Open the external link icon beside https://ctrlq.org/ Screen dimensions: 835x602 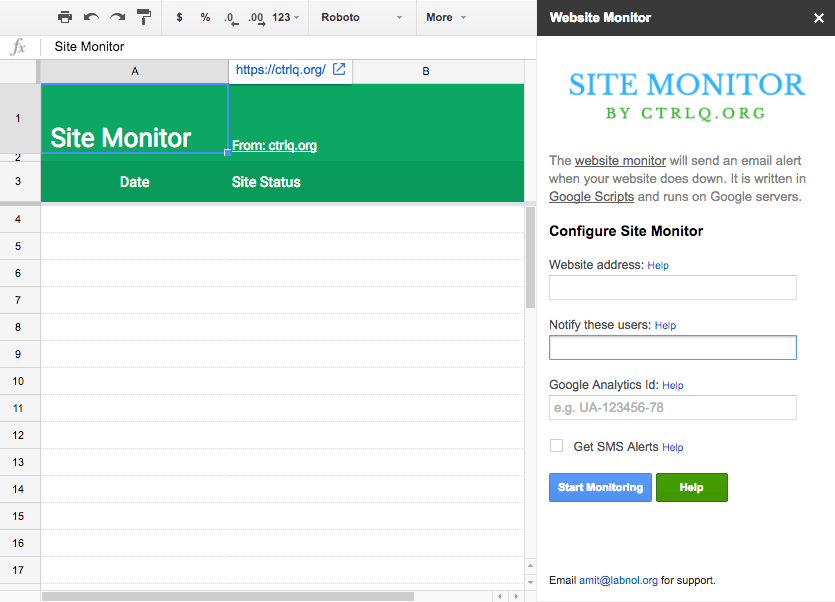pyautogui.click(x=339, y=69)
